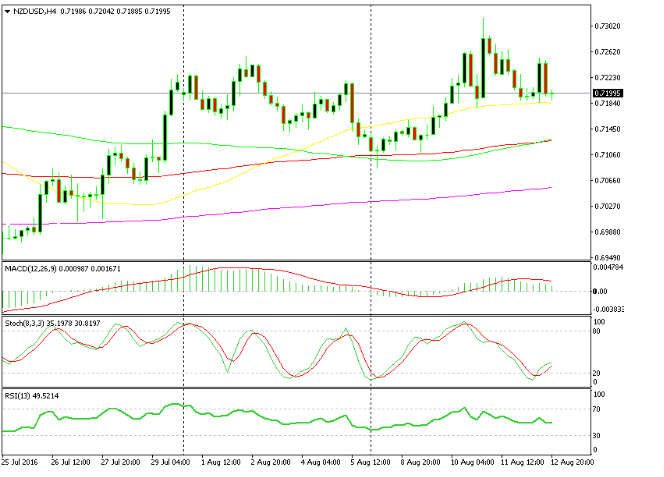Click the 5 Aug 12:00 time axis label
The height and width of the screenshot is (477, 664).
point(371,462)
